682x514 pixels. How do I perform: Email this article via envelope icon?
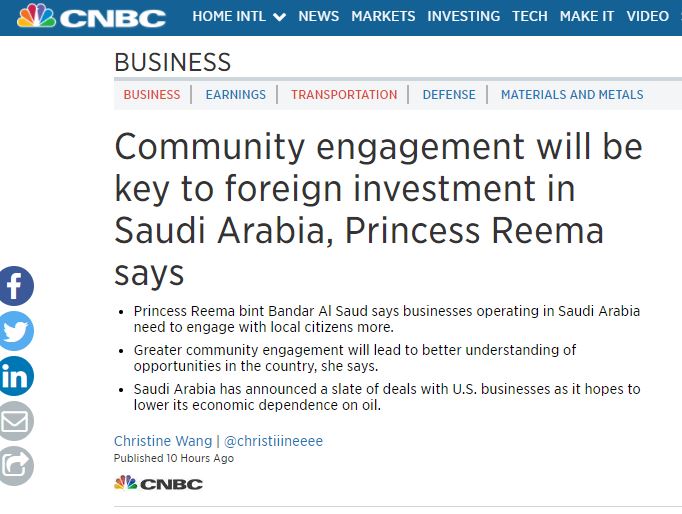coord(16,421)
